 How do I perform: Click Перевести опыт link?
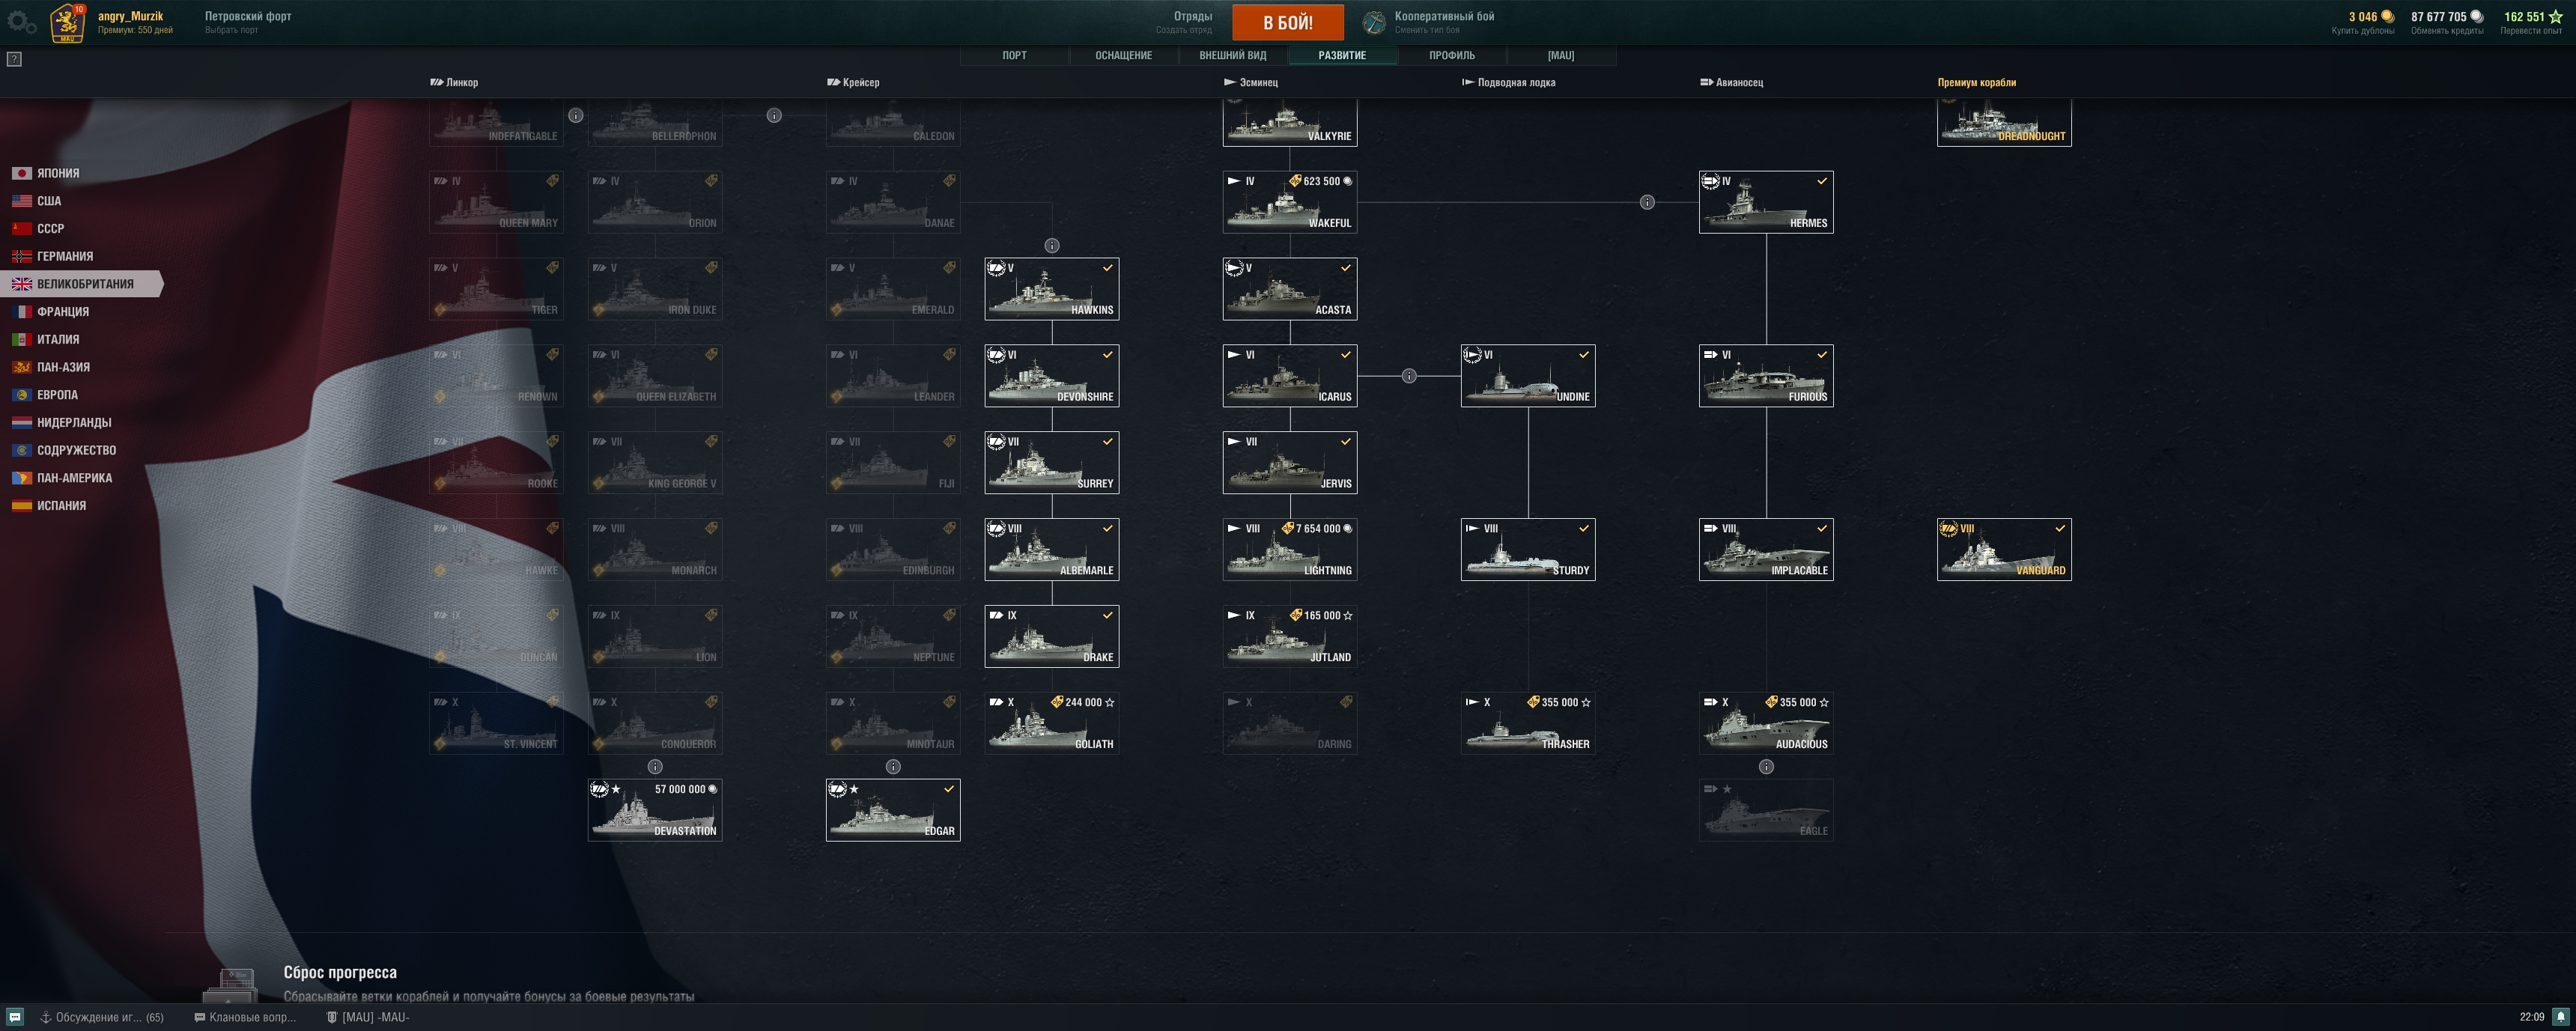(x=2531, y=31)
